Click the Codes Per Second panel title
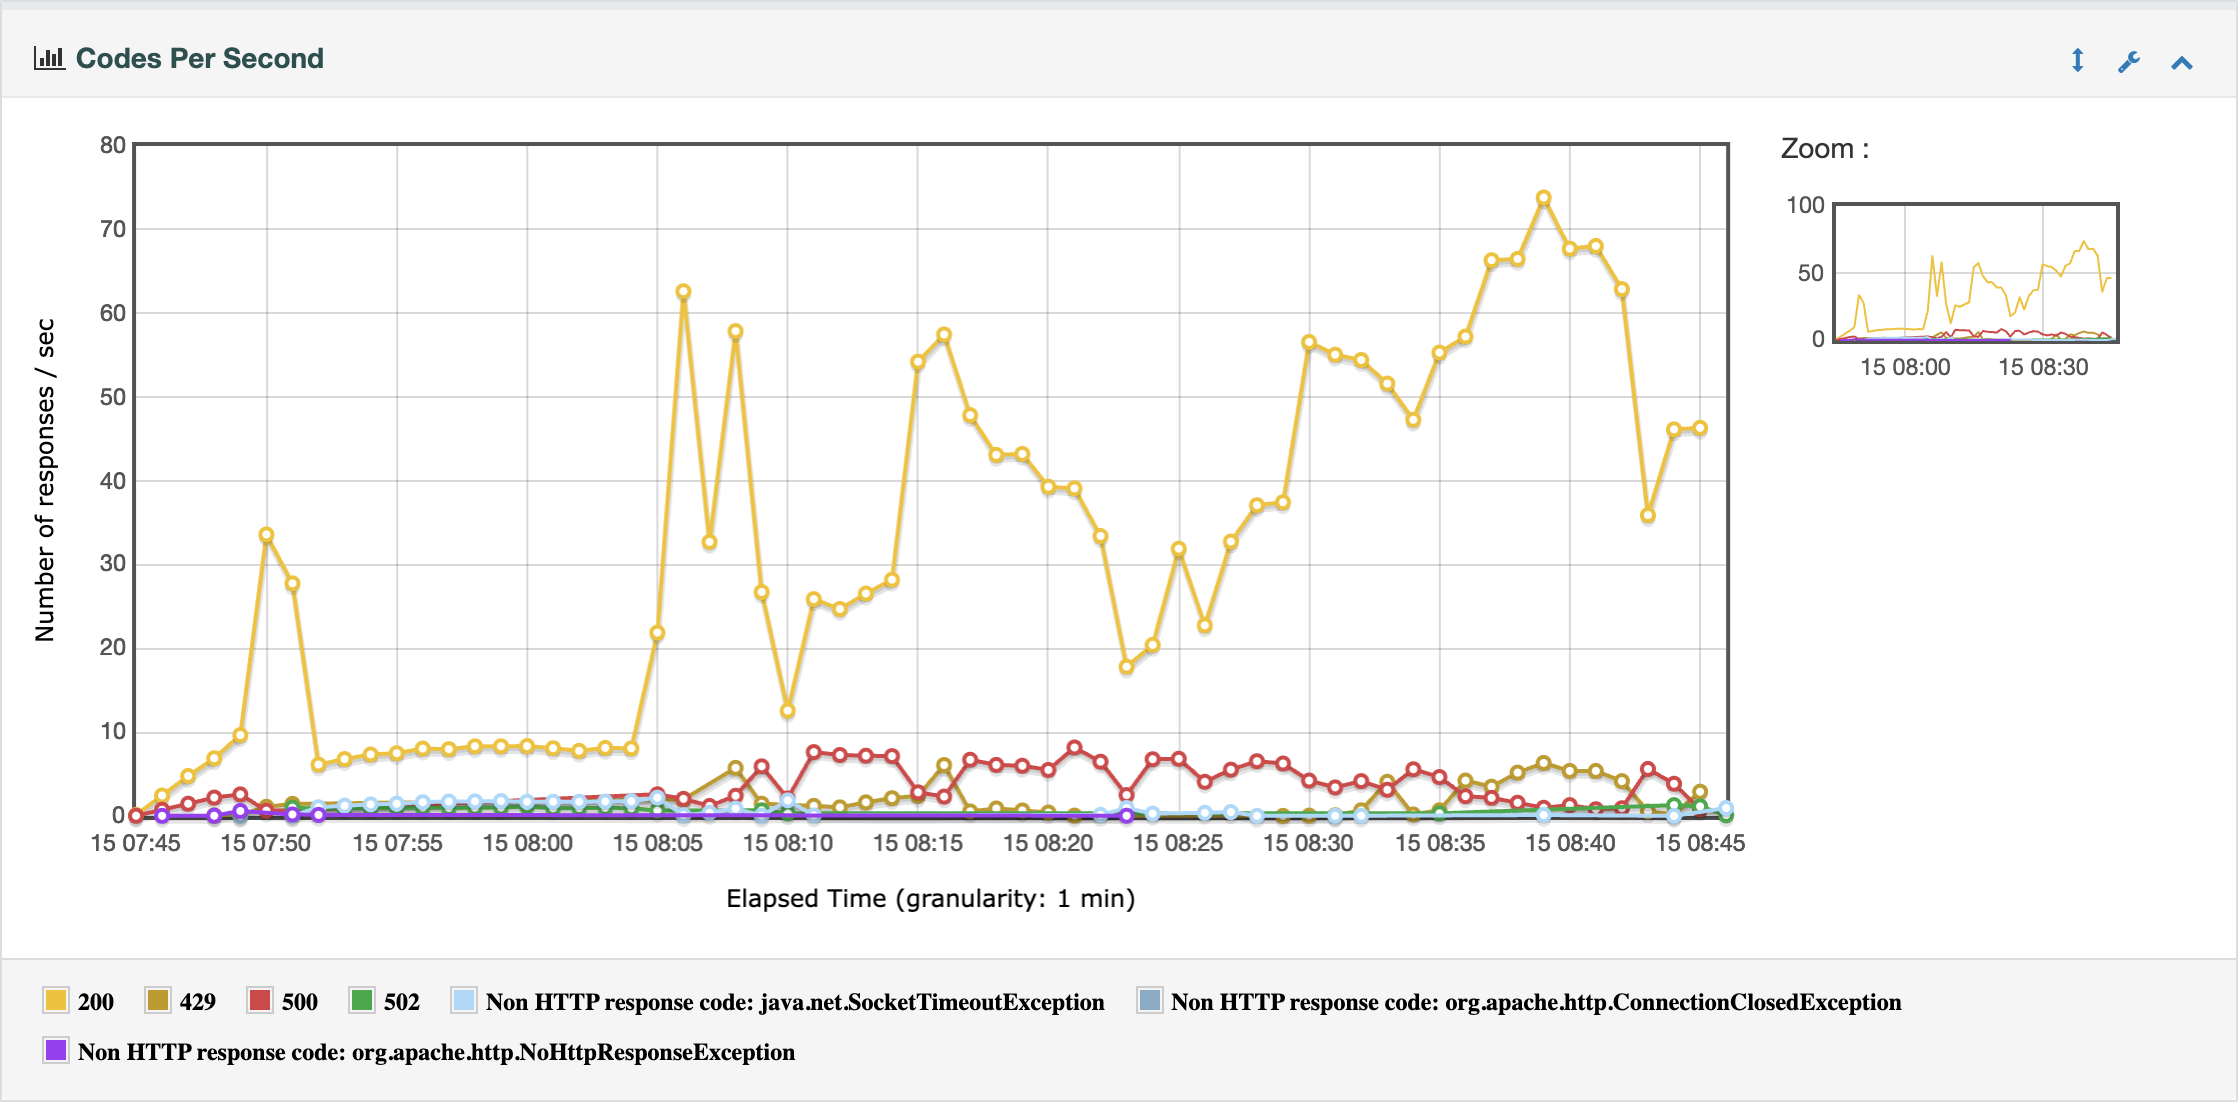 coord(200,58)
